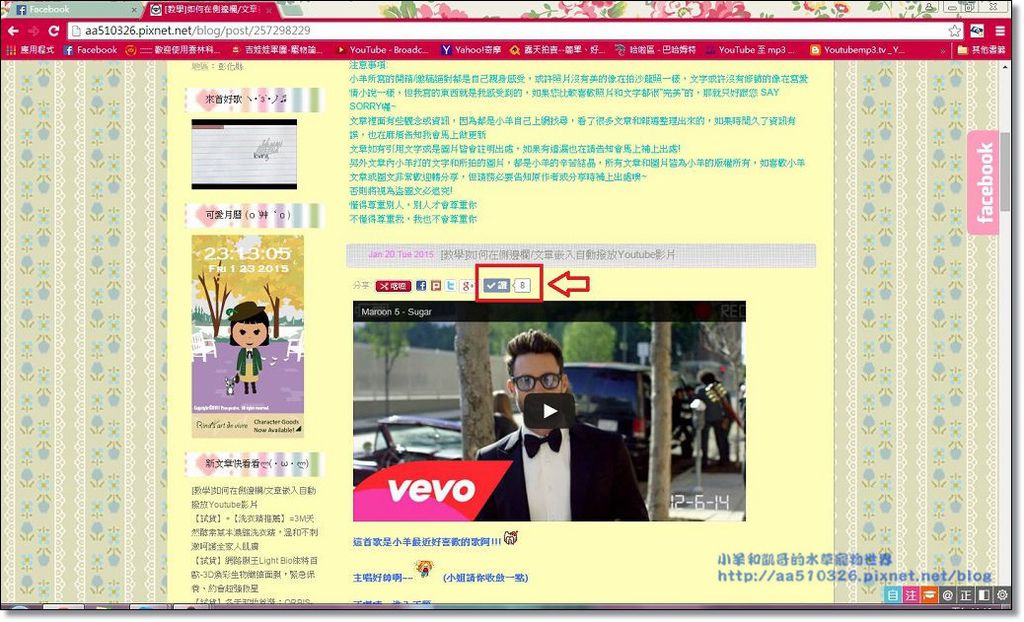Click the orange IME toolbar icon
Screen dimensions: 1024x622
929,595
